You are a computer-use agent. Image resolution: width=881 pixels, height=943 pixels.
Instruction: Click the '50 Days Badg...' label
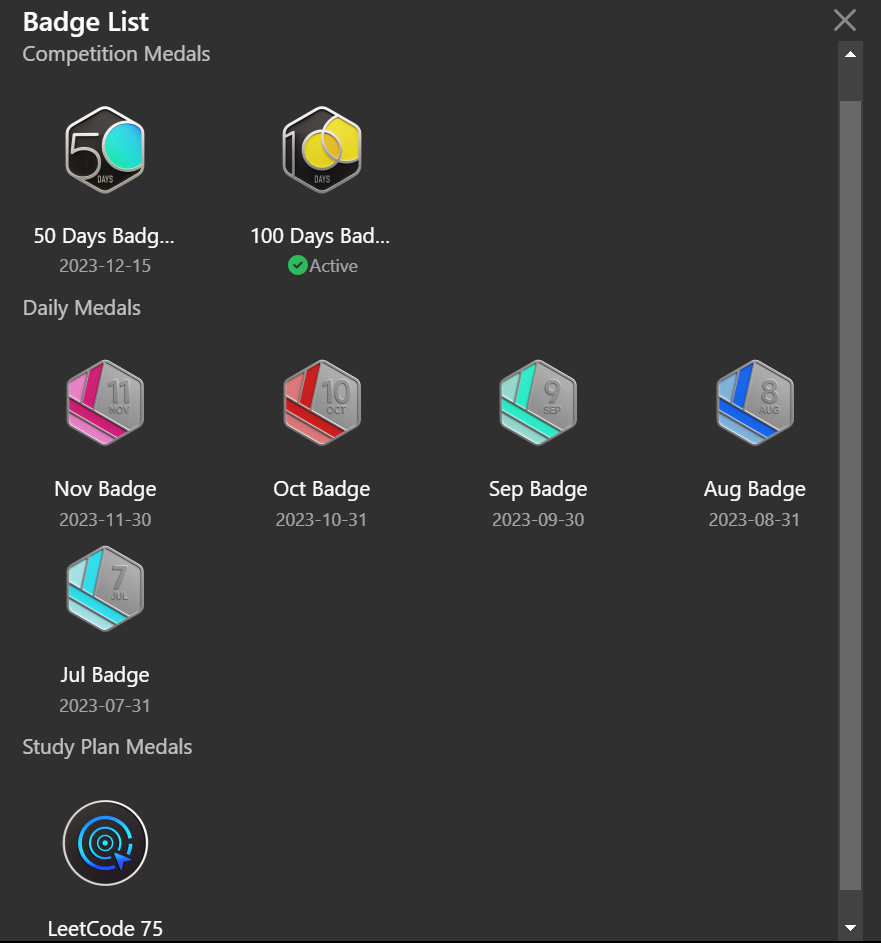click(x=105, y=236)
